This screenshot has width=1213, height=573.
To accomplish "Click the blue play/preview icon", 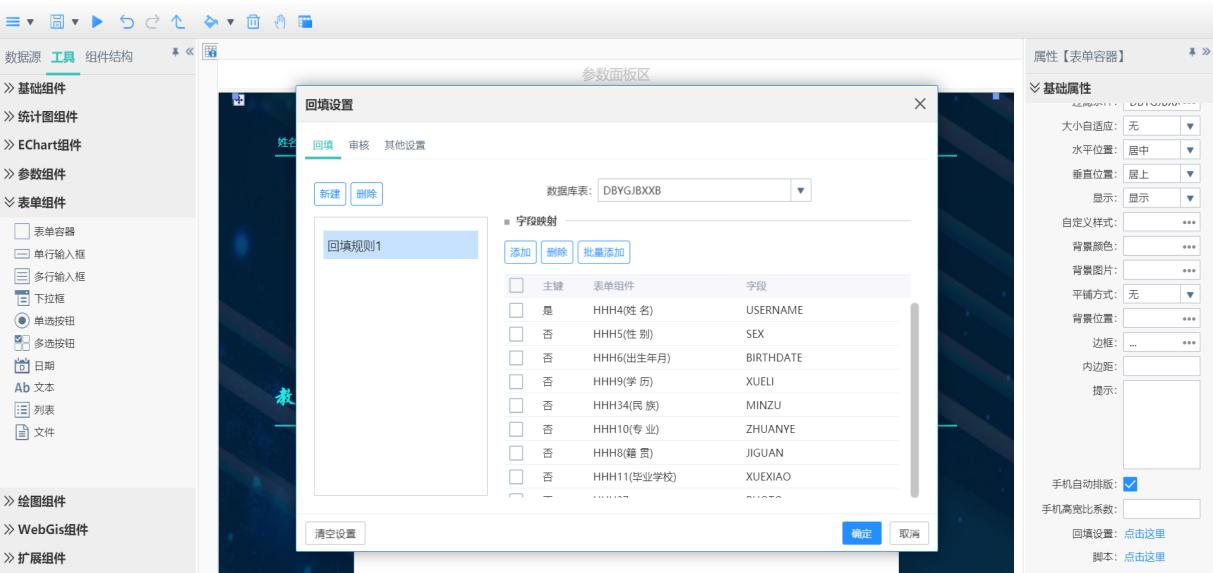I will click(x=98, y=20).
